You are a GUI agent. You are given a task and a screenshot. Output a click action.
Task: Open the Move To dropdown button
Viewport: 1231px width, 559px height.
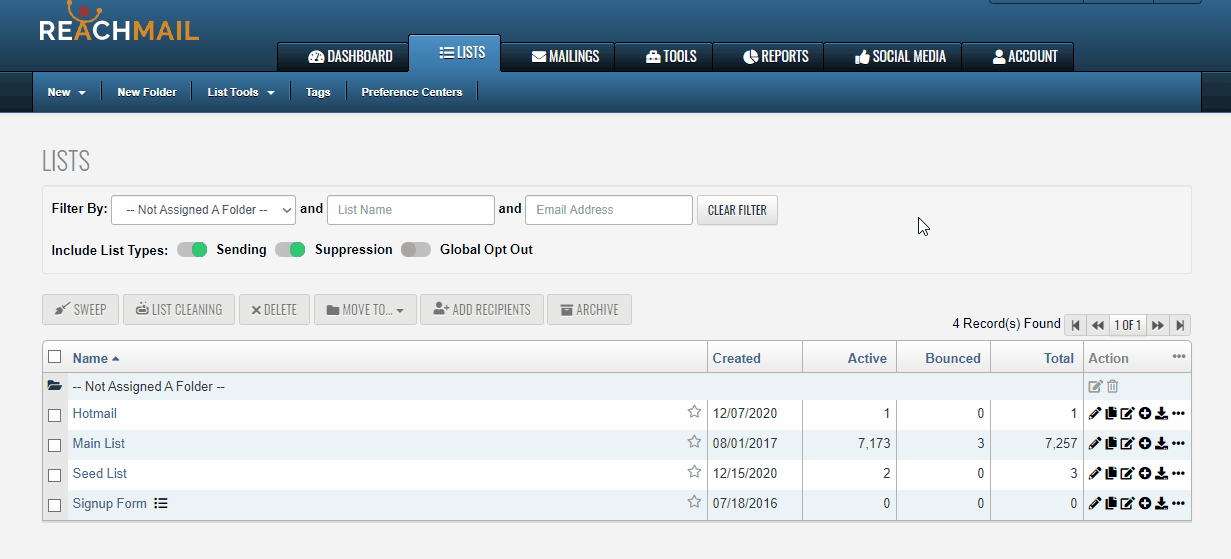click(x=365, y=310)
